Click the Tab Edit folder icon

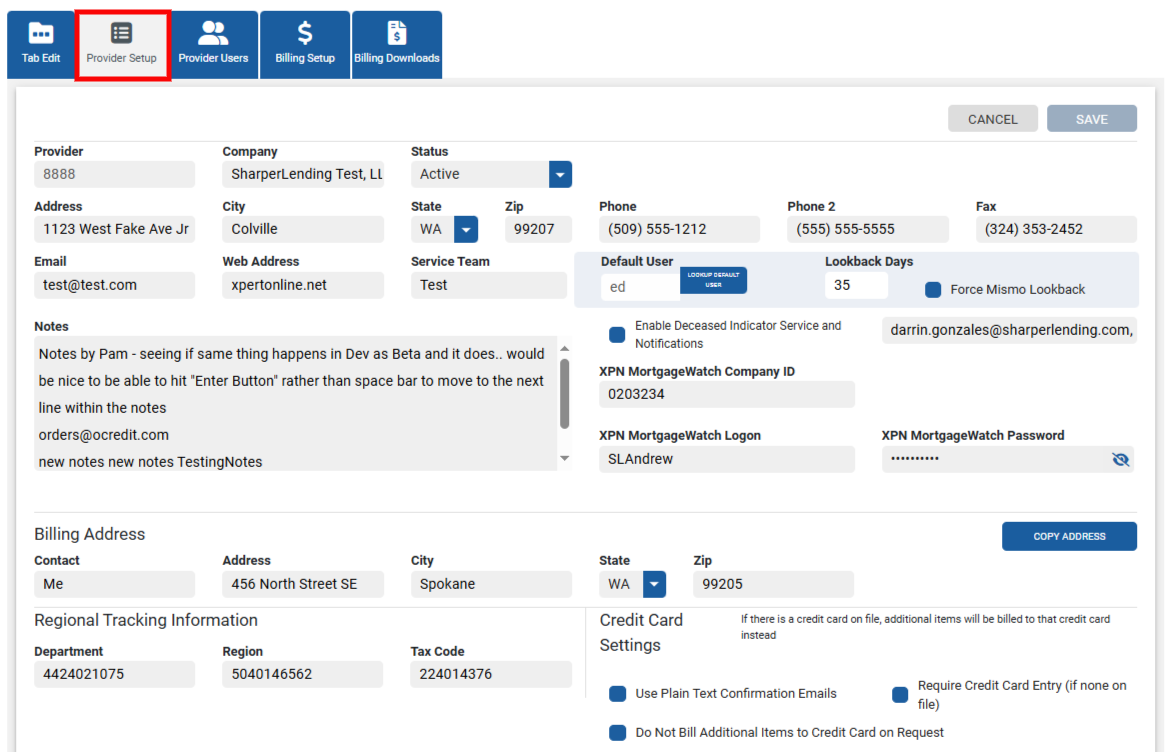click(x=41, y=33)
